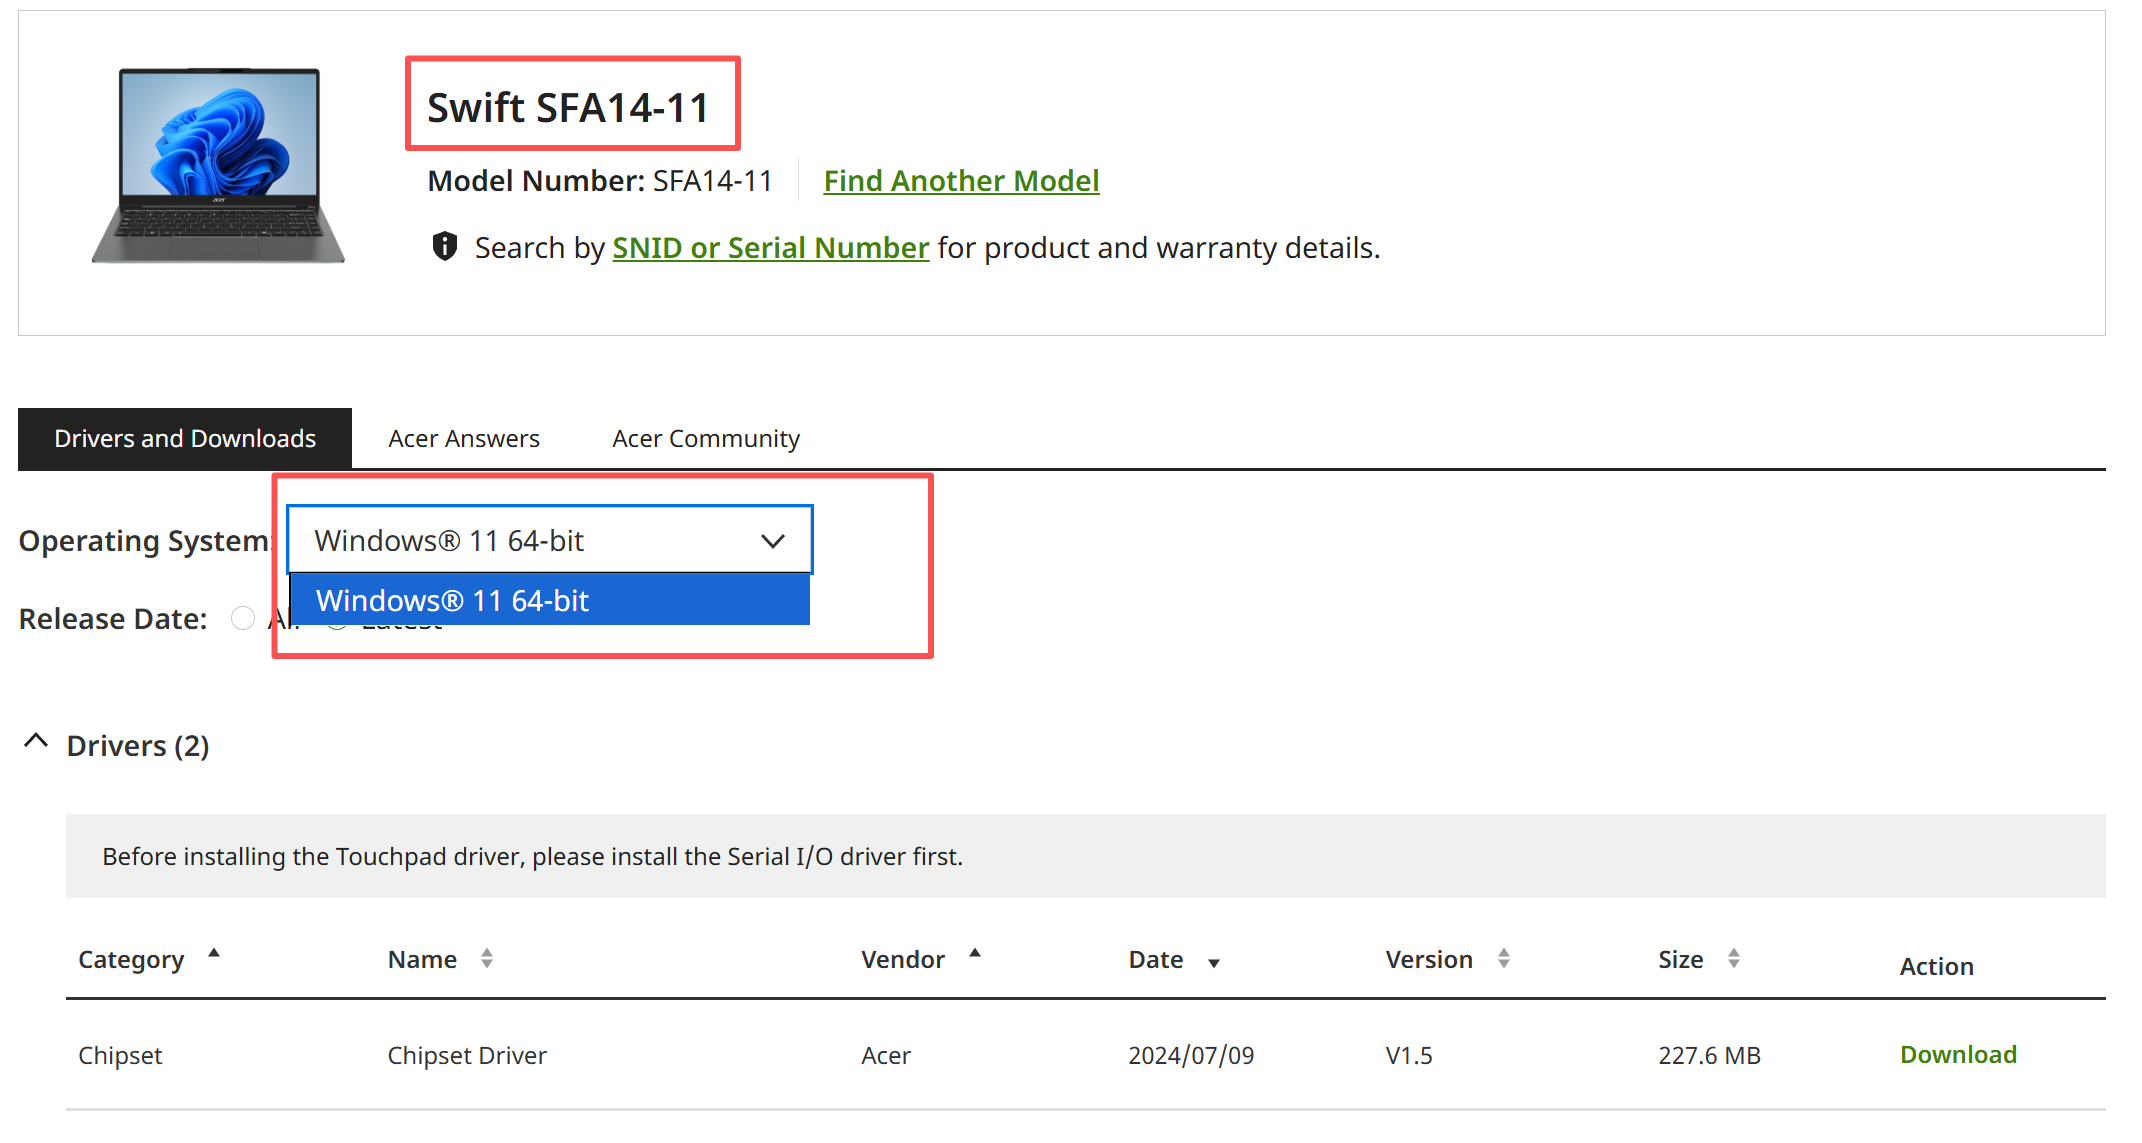
Task: Click the Find Another Model link
Action: [x=961, y=180]
